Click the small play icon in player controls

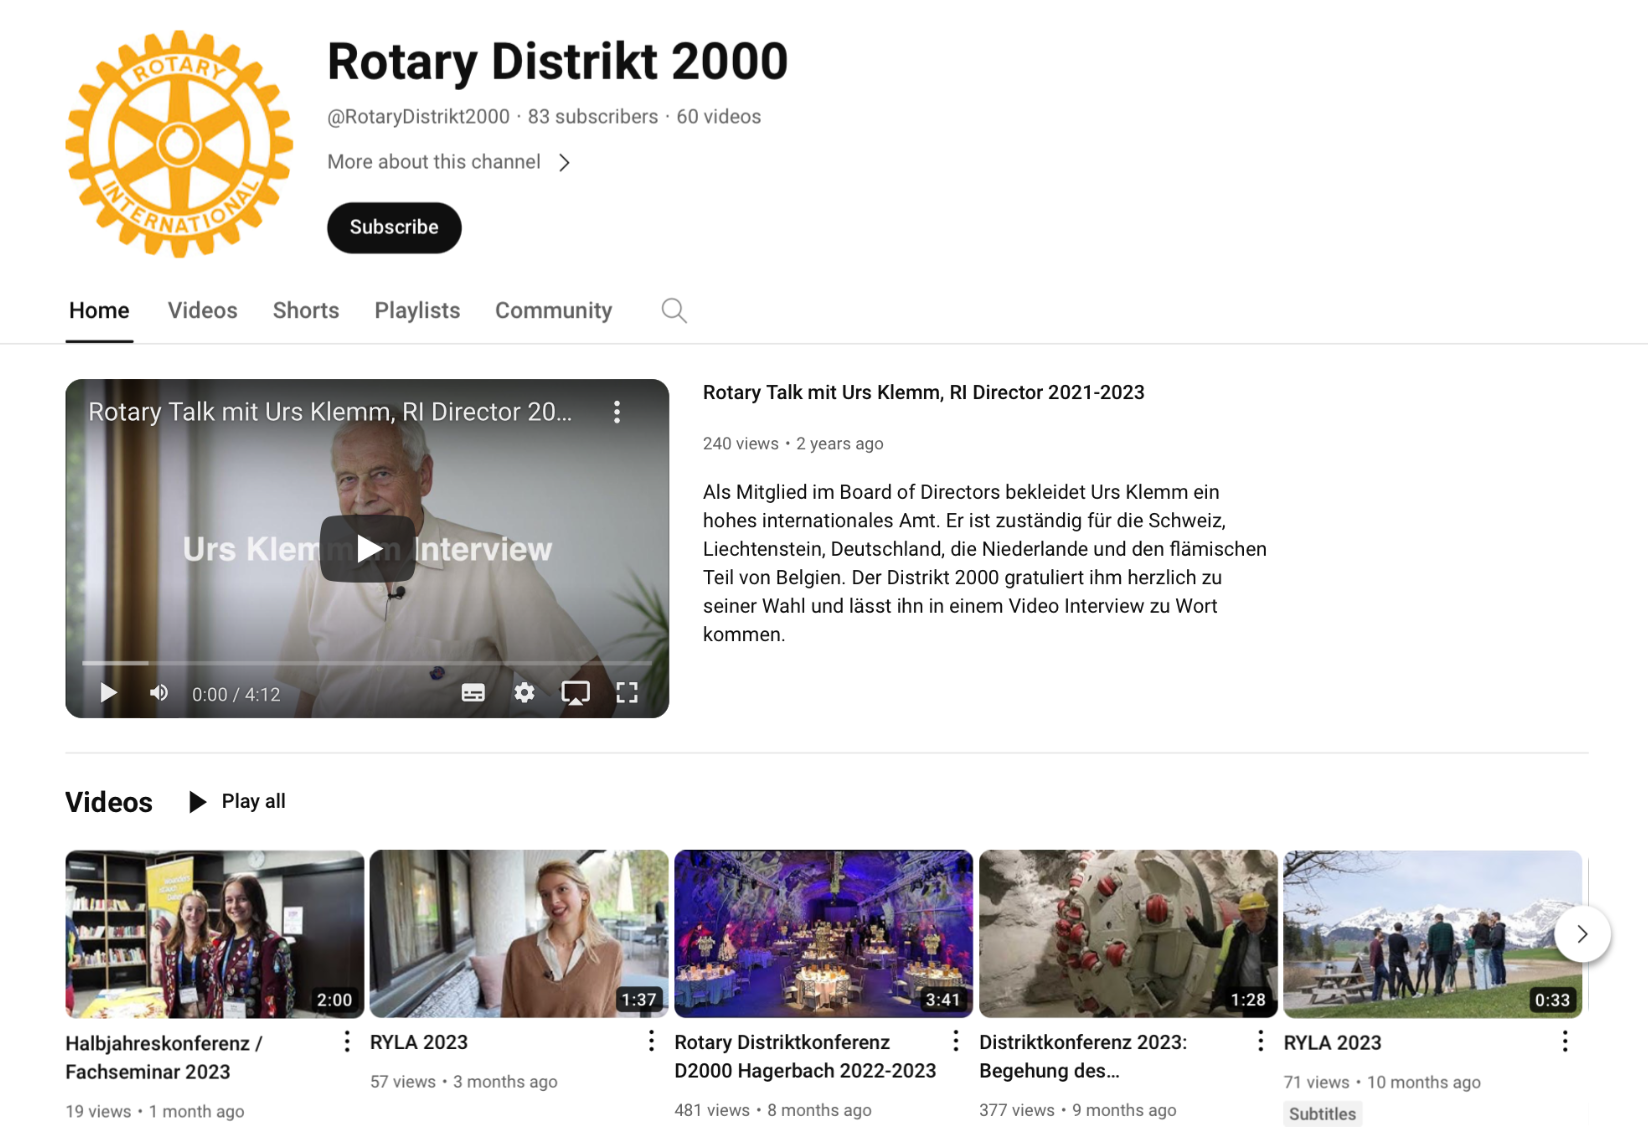click(108, 693)
